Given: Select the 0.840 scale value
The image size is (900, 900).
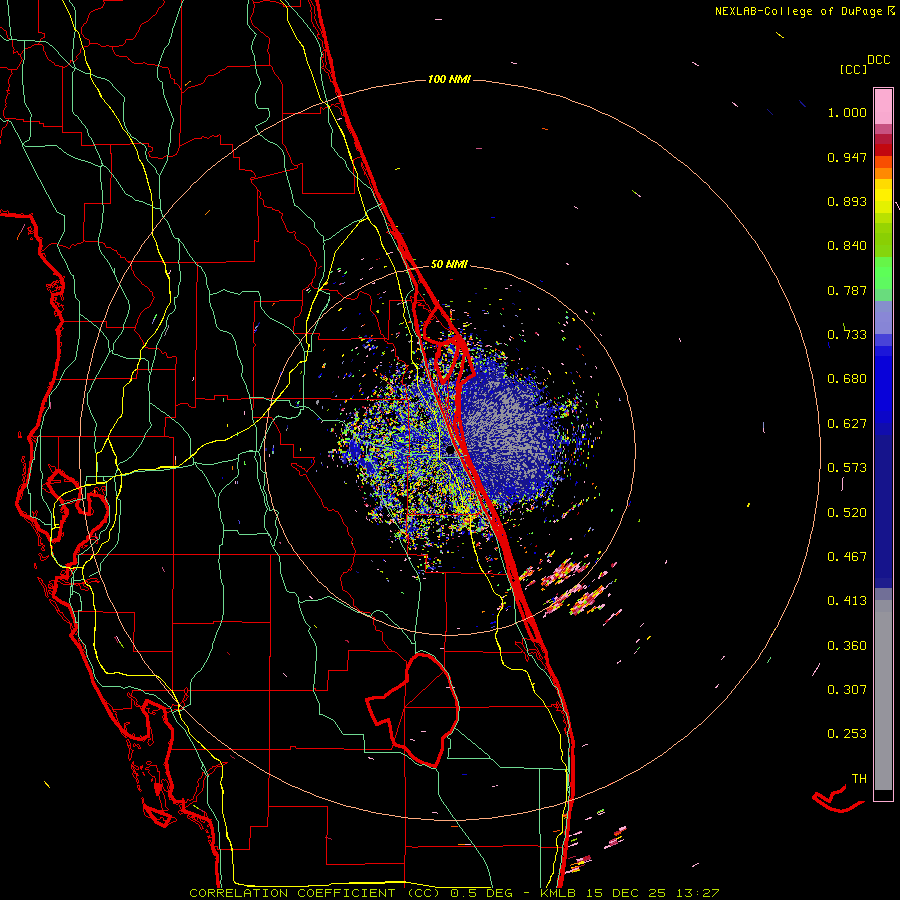Looking at the screenshot, I should [847, 246].
